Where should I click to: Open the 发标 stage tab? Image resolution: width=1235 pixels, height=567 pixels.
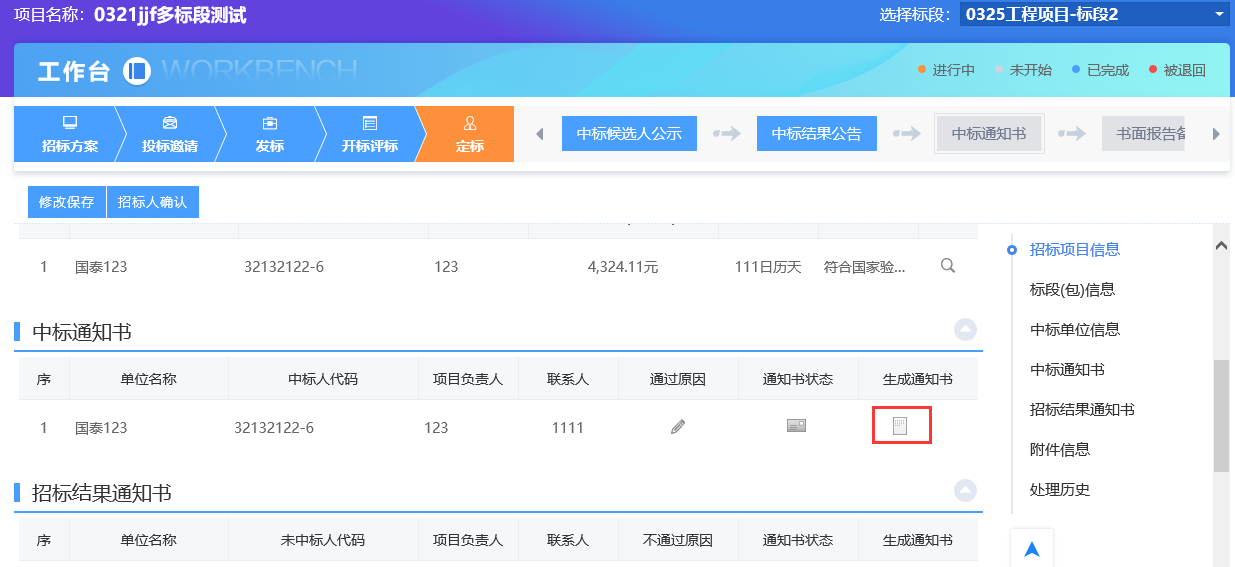[x=269, y=134]
